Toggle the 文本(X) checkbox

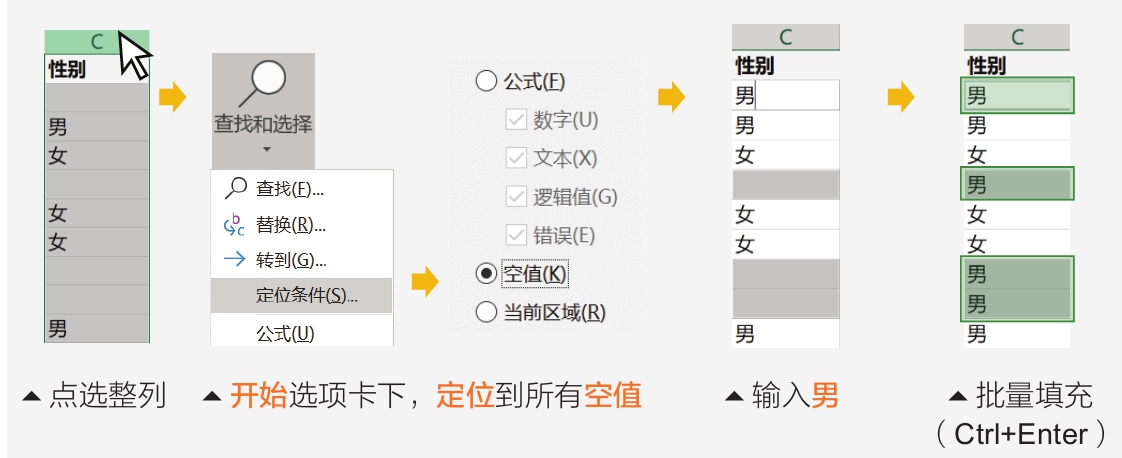(x=516, y=158)
